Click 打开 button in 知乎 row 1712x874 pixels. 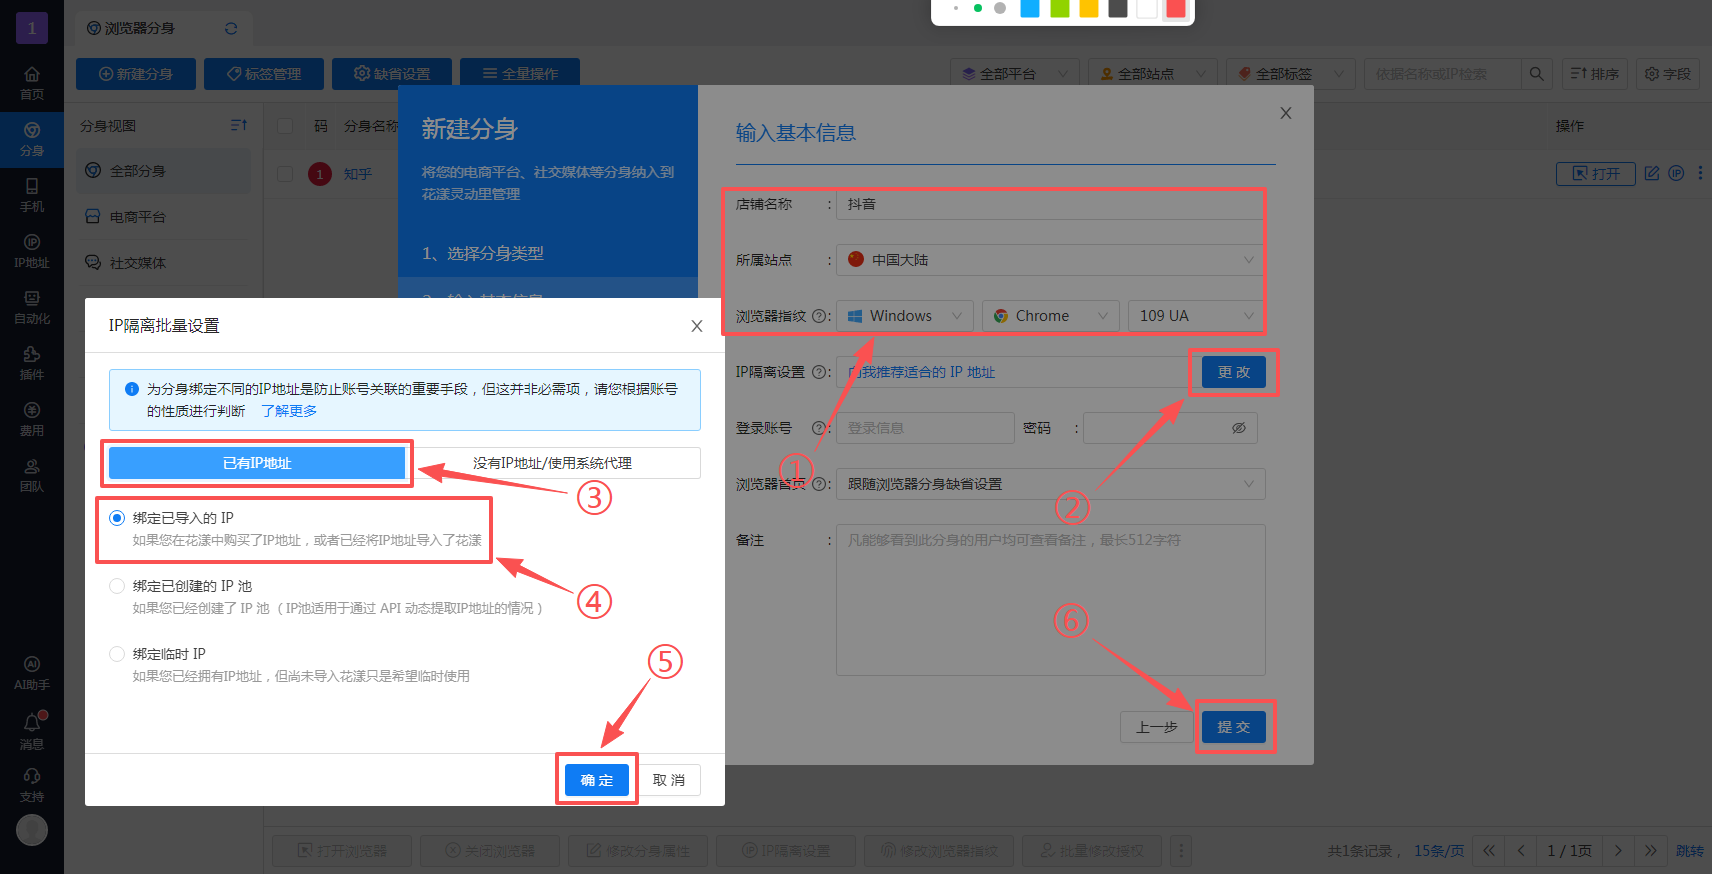pyautogui.click(x=1596, y=173)
